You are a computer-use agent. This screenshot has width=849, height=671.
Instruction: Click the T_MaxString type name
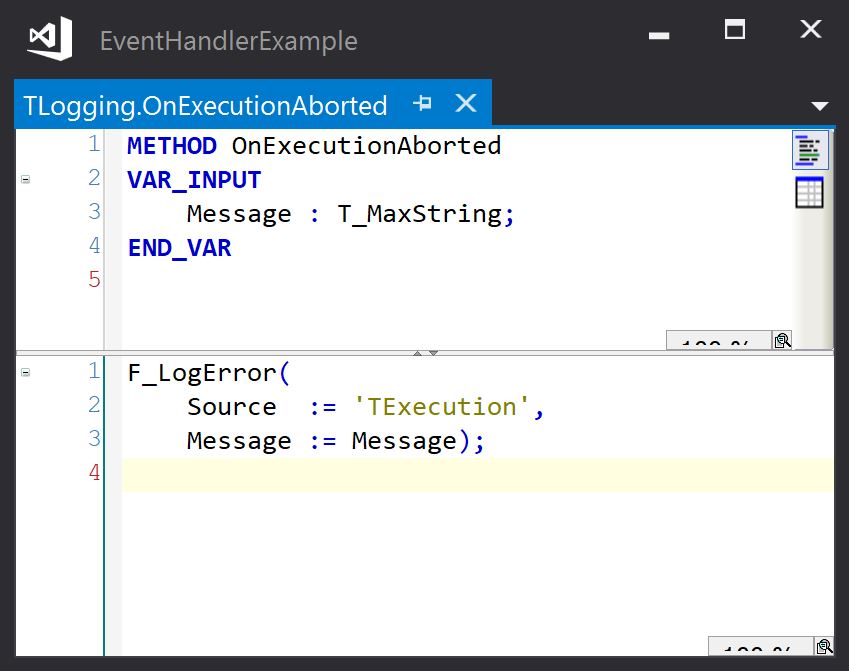[x=420, y=214]
